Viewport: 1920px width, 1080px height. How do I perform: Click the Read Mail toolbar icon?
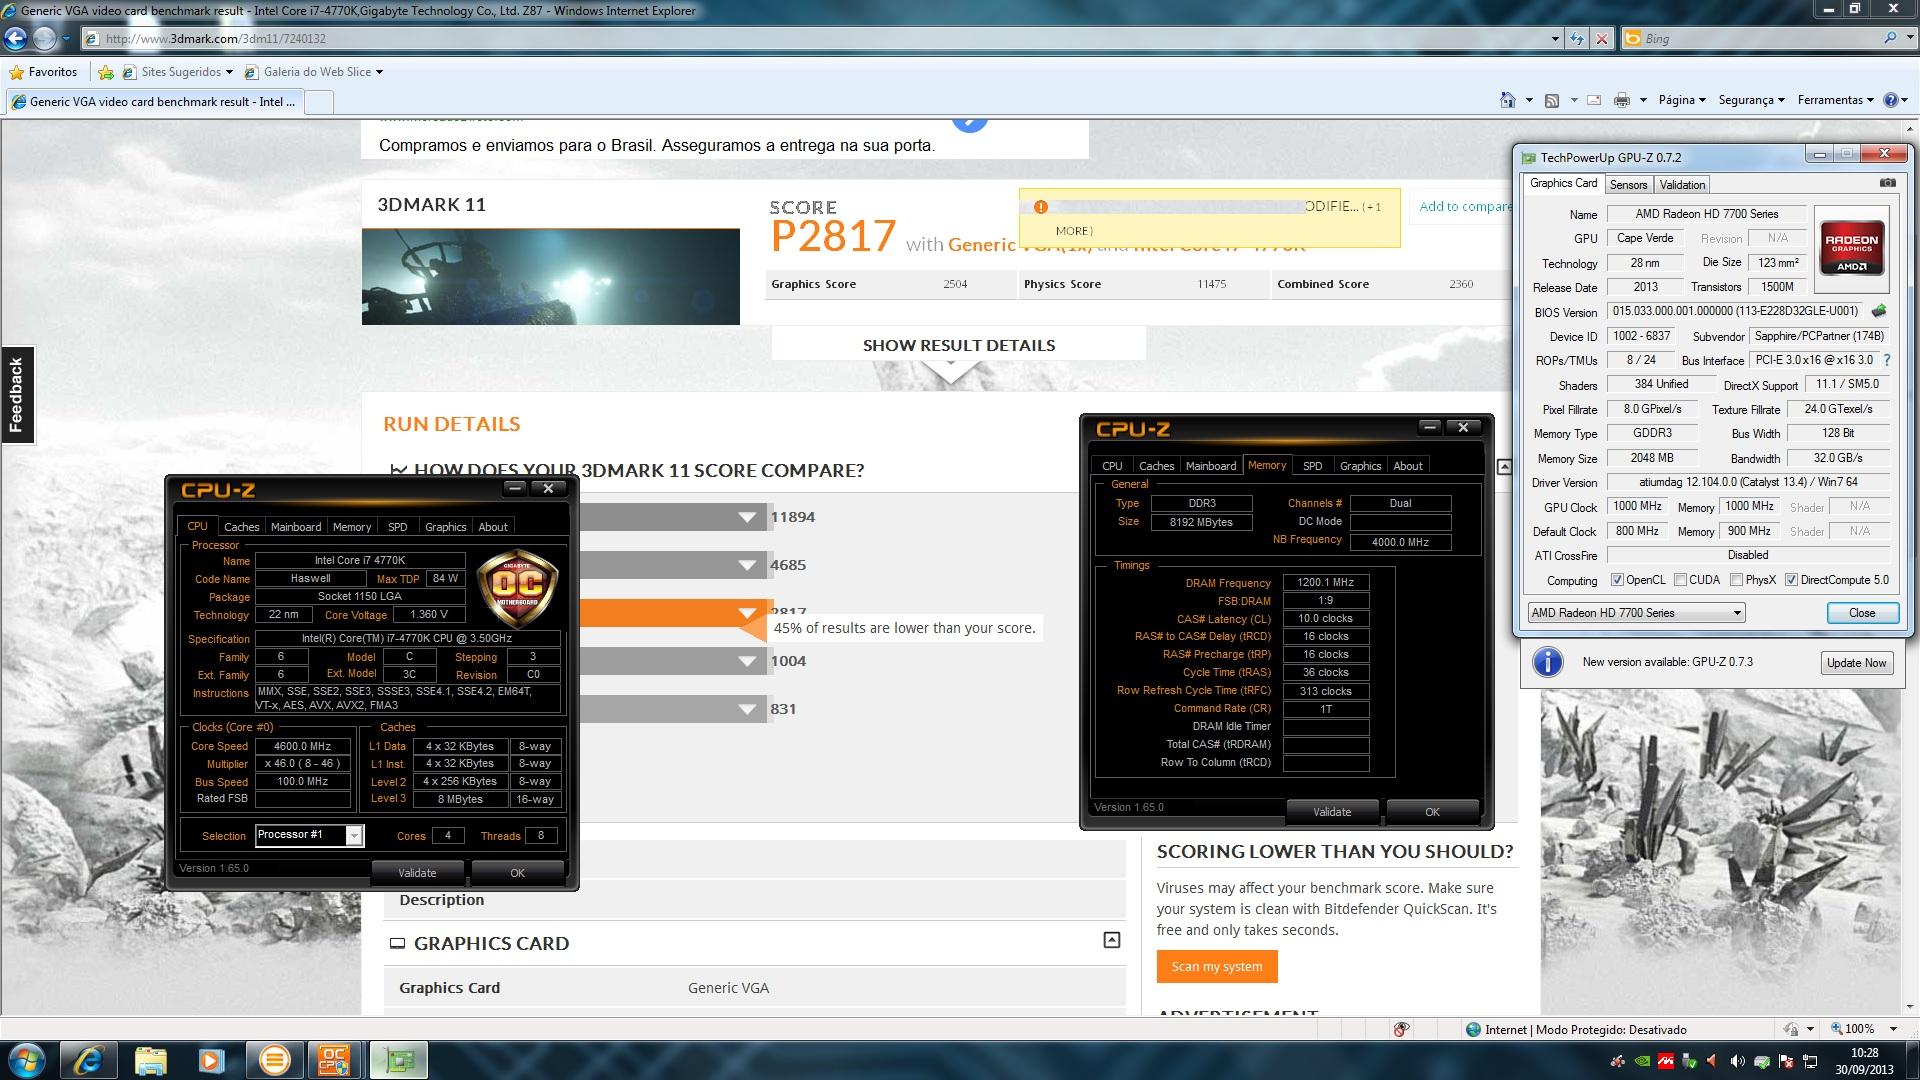tap(1594, 100)
